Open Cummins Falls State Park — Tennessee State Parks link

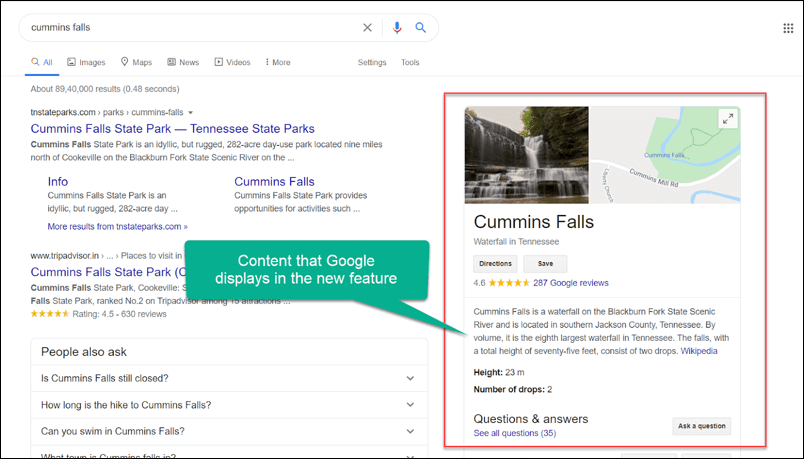pos(172,129)
